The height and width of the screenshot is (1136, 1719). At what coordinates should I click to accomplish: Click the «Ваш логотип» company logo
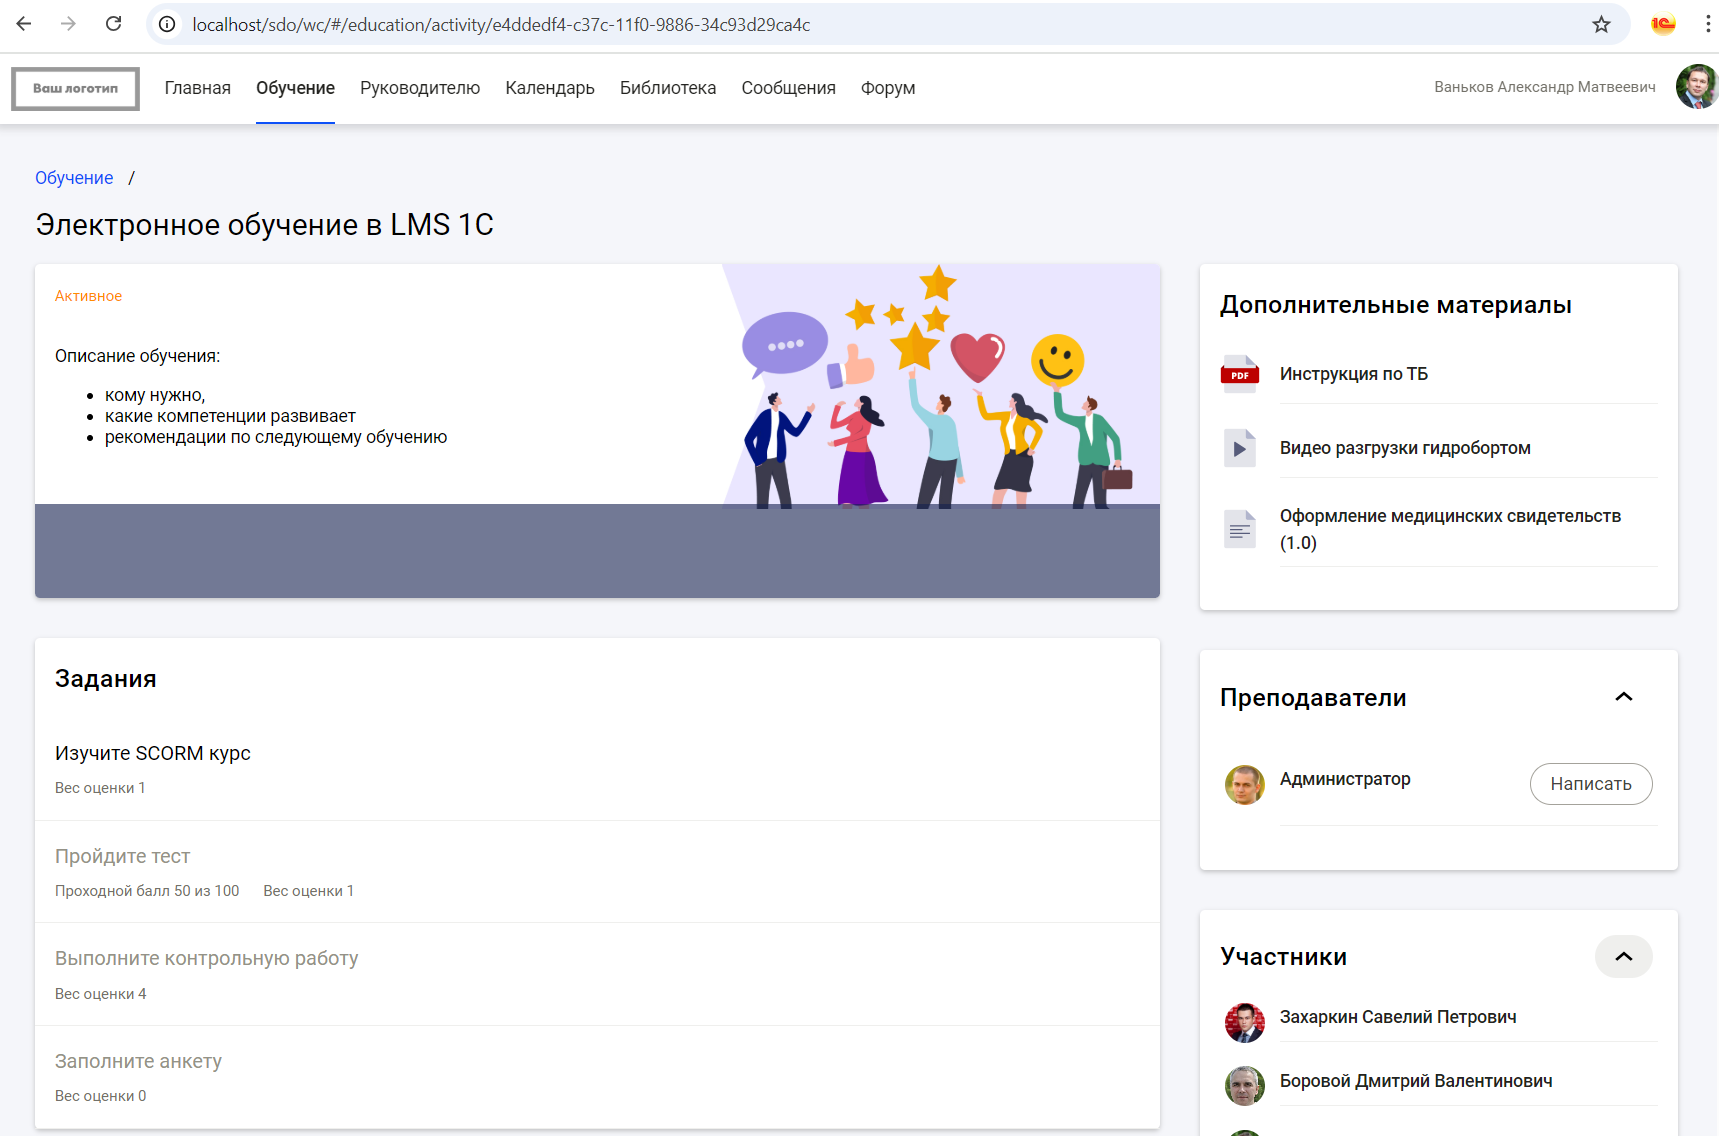coord(75,88)
